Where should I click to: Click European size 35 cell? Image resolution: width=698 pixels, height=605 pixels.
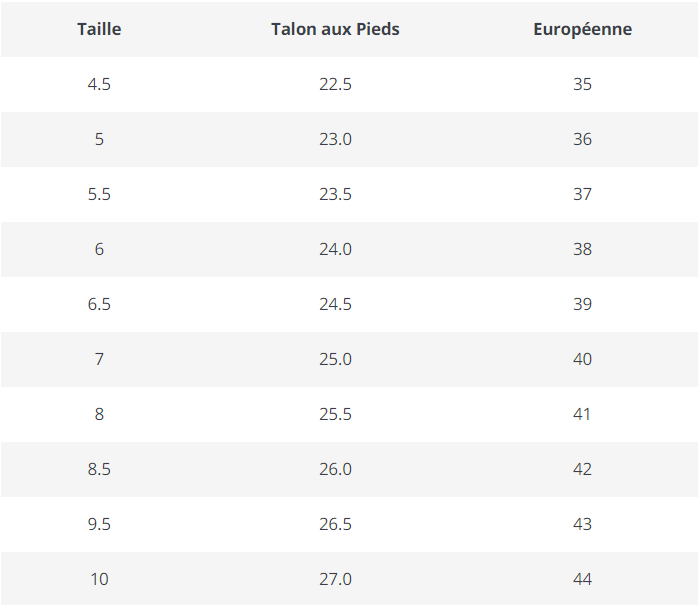[x=582, y=84]
